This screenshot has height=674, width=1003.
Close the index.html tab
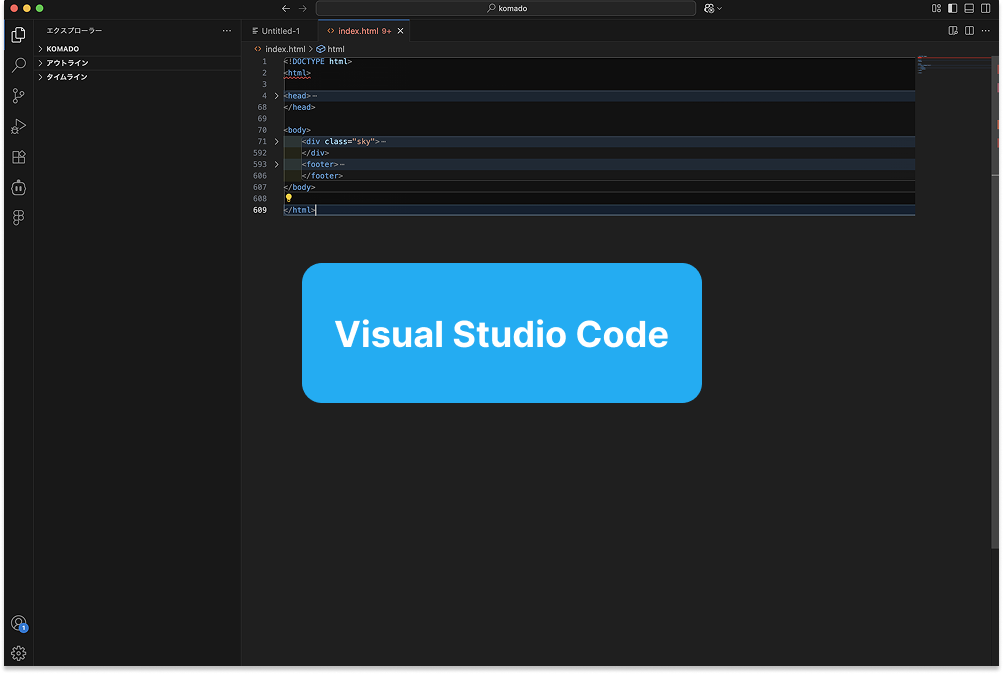400,31
